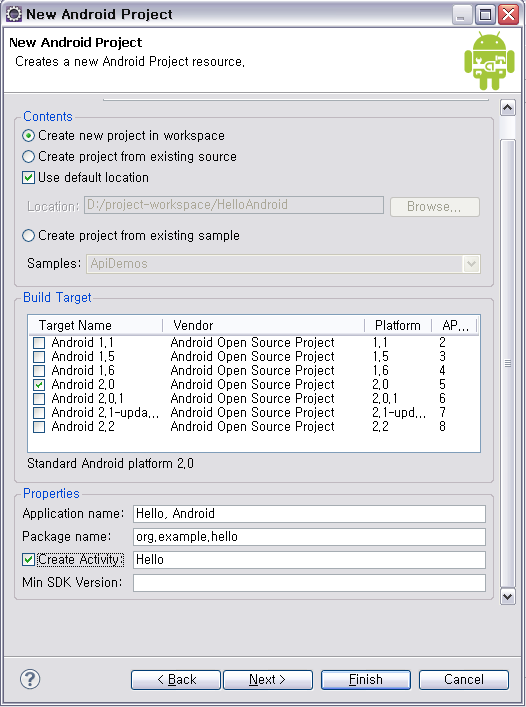Check the Android 1.5 build target
Screen dimensions: 526x707
point(39,357)
